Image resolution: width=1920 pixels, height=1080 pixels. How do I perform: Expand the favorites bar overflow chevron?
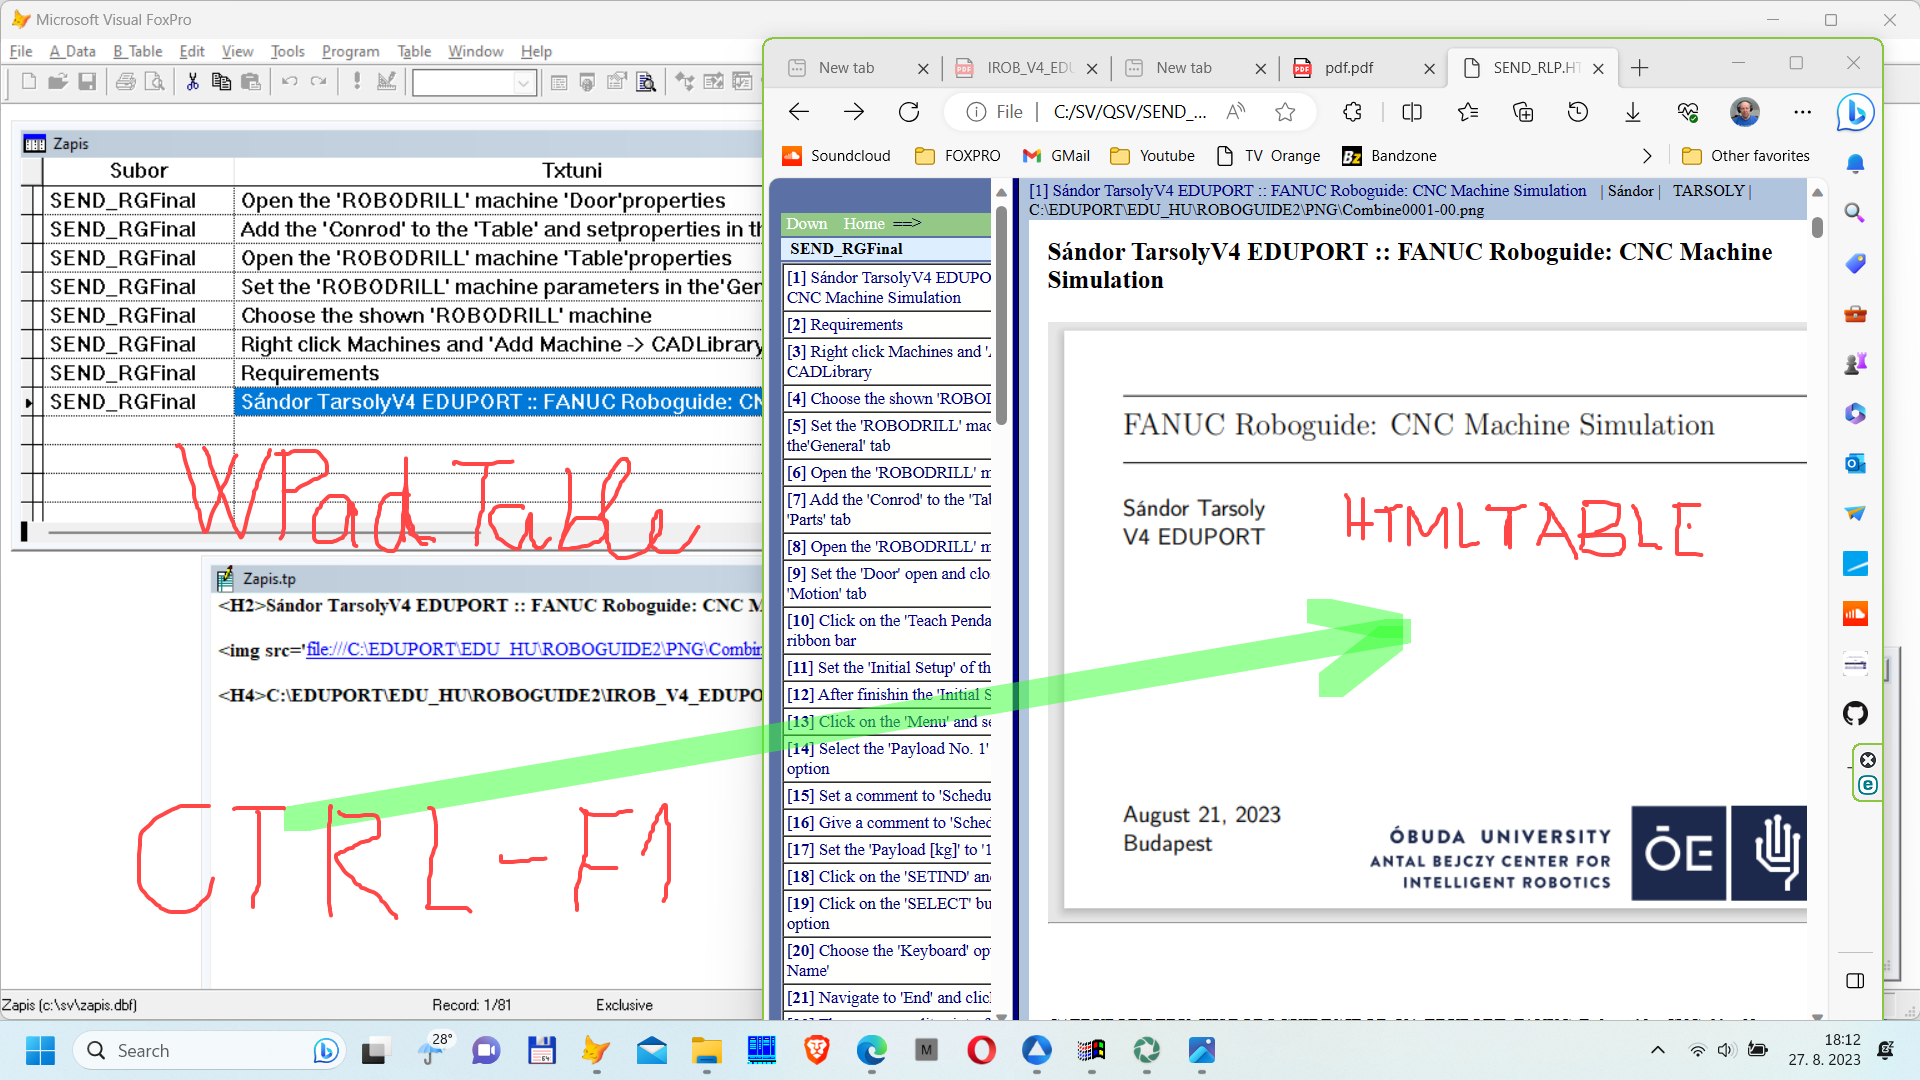coord(1647,156)
